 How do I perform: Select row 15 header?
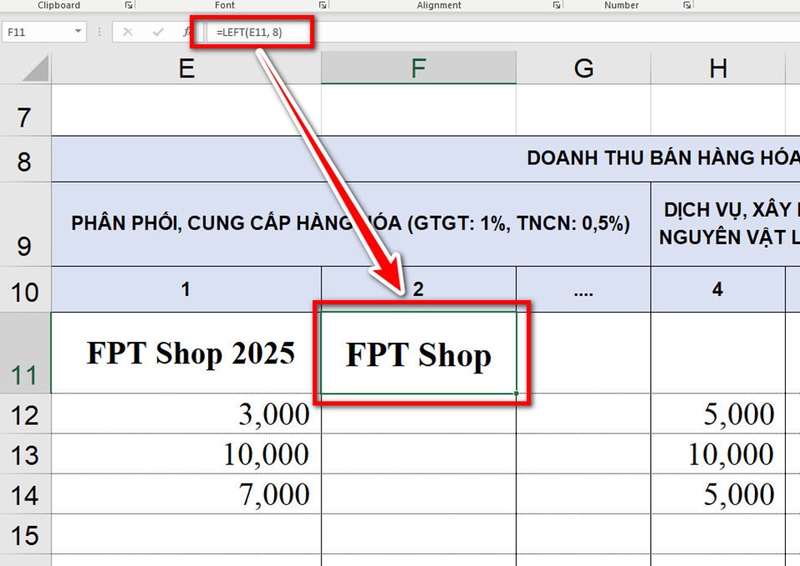25,534
